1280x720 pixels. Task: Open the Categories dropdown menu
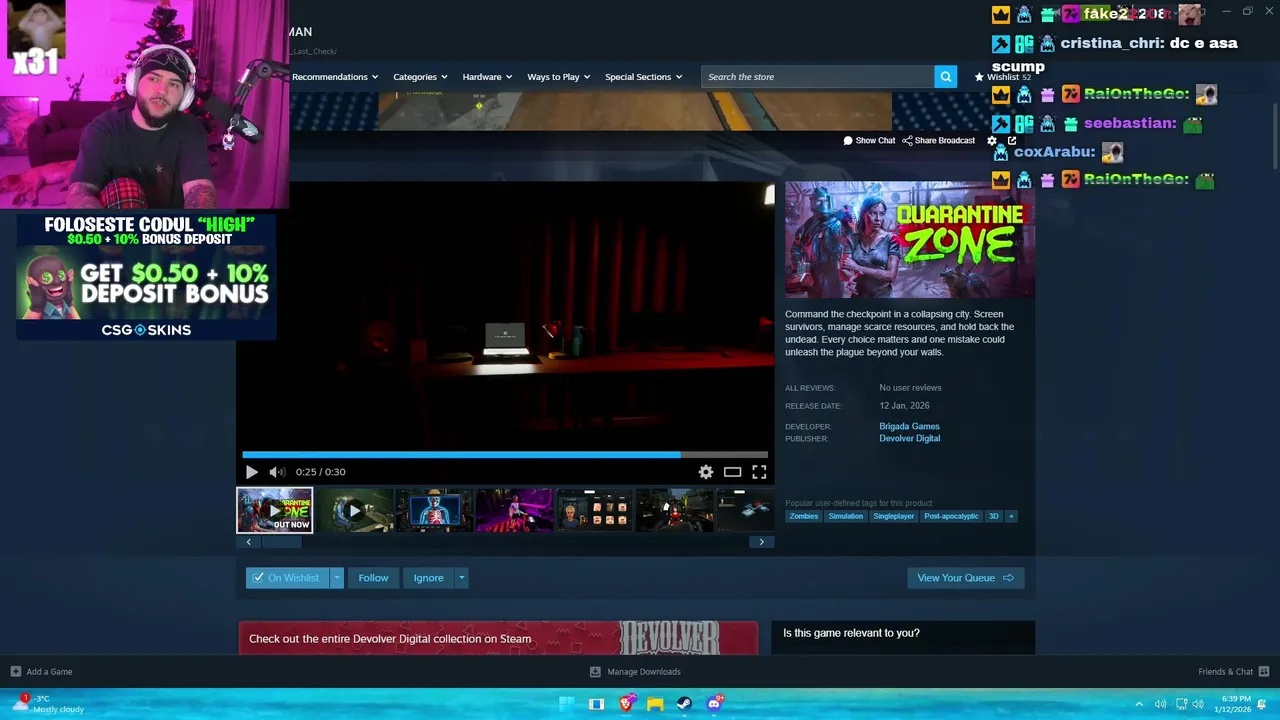point(420,77)
